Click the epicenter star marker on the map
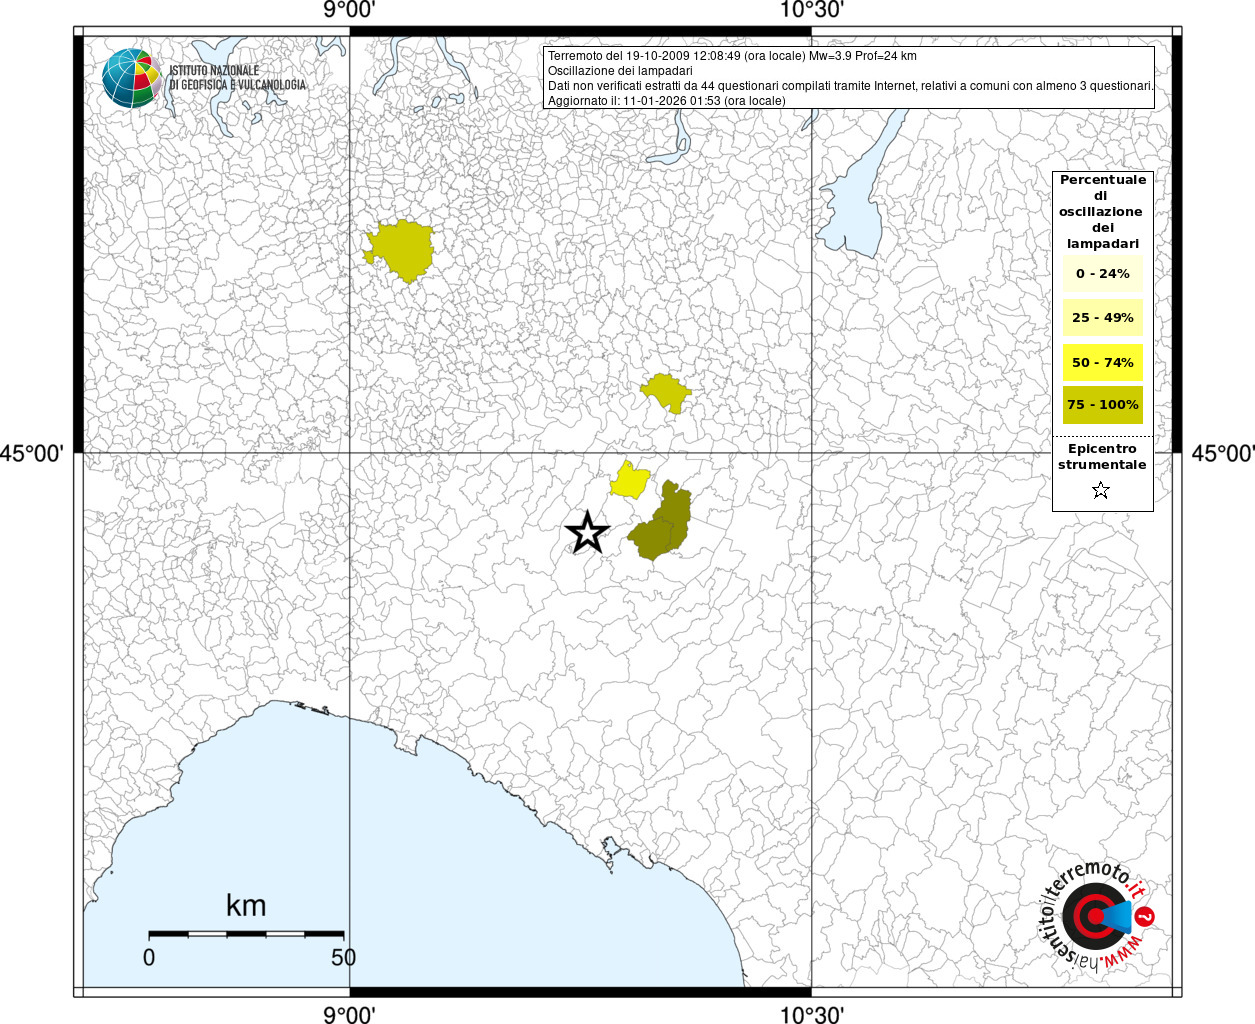This screenshot has height=1024, width=1255. pyautogui.click(x=588, y=532)
